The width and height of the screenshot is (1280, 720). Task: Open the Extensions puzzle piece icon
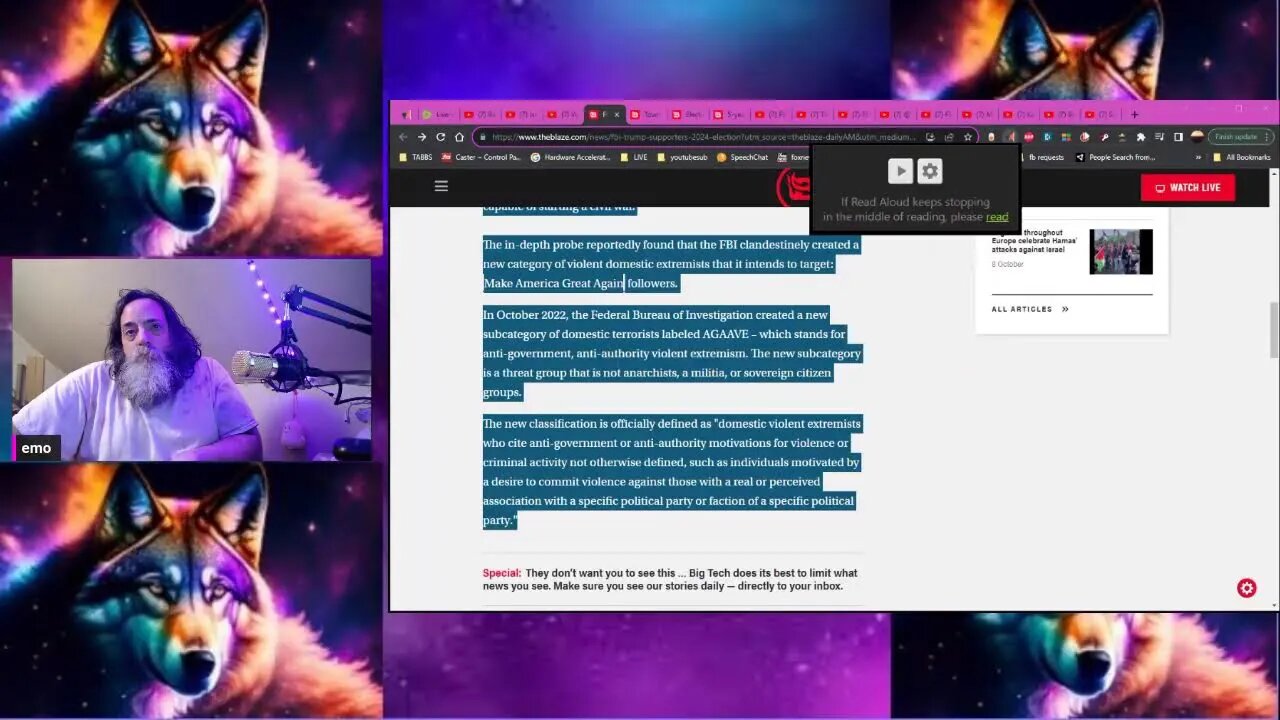[1141, 137]
